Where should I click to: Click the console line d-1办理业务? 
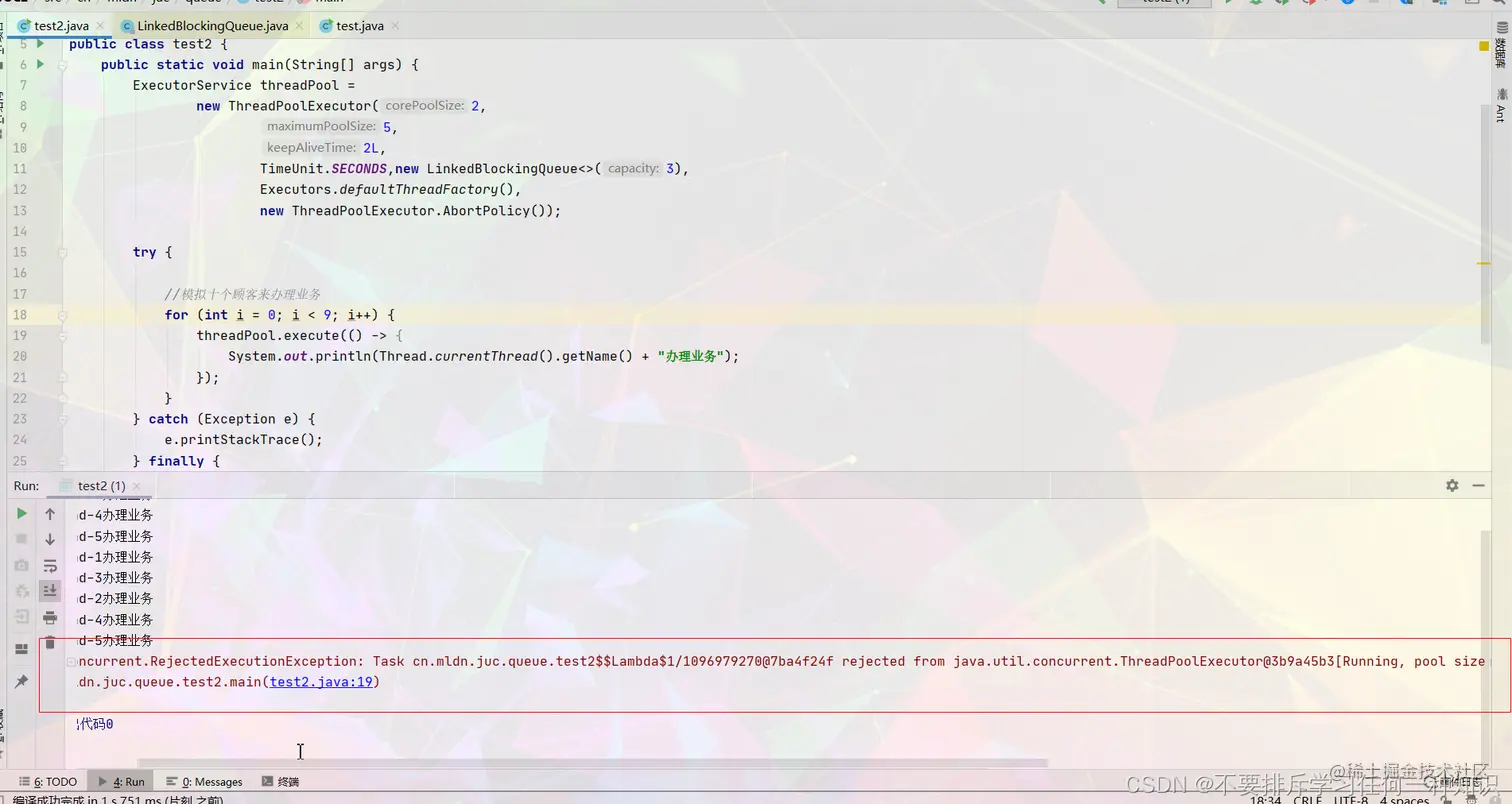[116, 557]
